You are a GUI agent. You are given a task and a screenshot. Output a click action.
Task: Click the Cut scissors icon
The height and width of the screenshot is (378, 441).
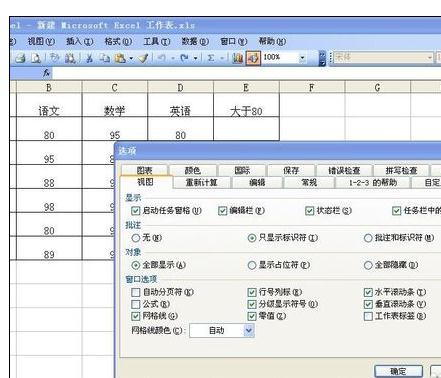pos(89,58)
